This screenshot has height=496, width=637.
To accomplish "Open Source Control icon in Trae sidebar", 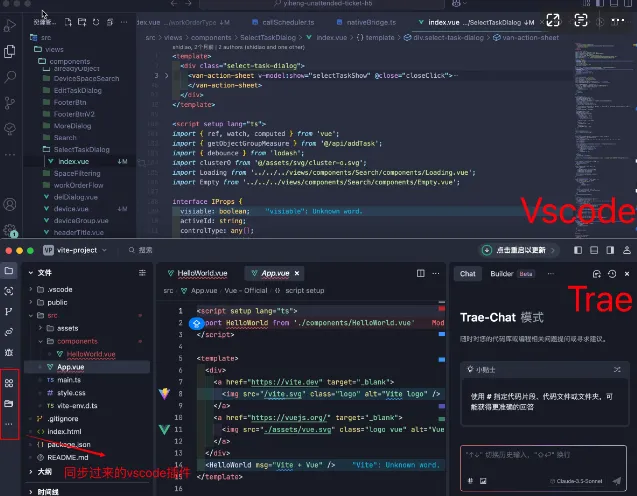I will [9, 312].
